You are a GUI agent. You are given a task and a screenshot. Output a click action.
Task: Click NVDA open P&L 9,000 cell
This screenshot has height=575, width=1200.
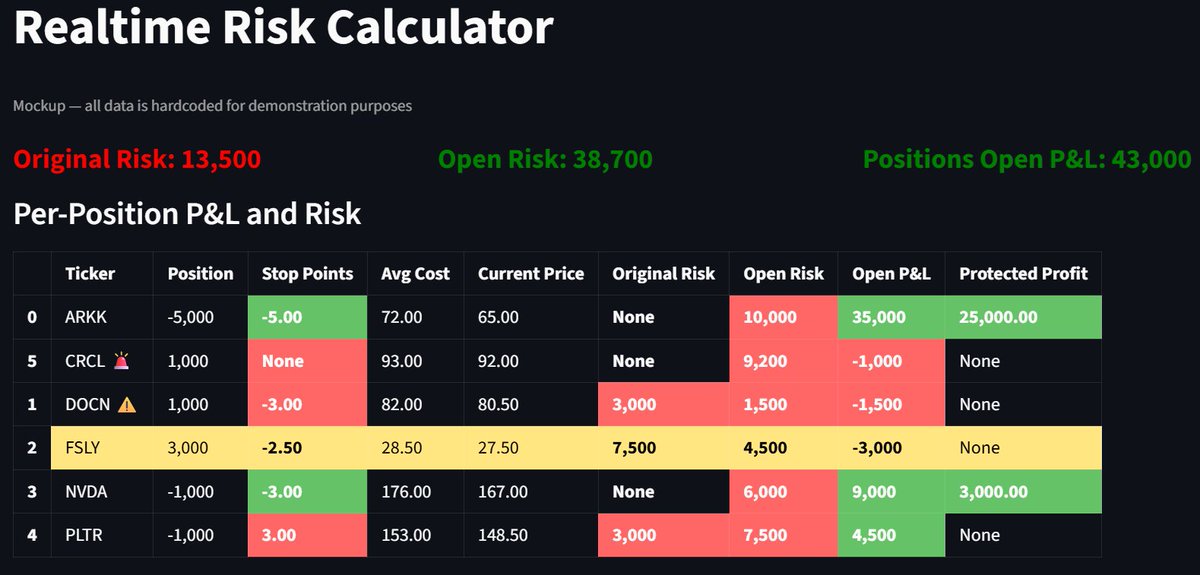click(892, 491)
